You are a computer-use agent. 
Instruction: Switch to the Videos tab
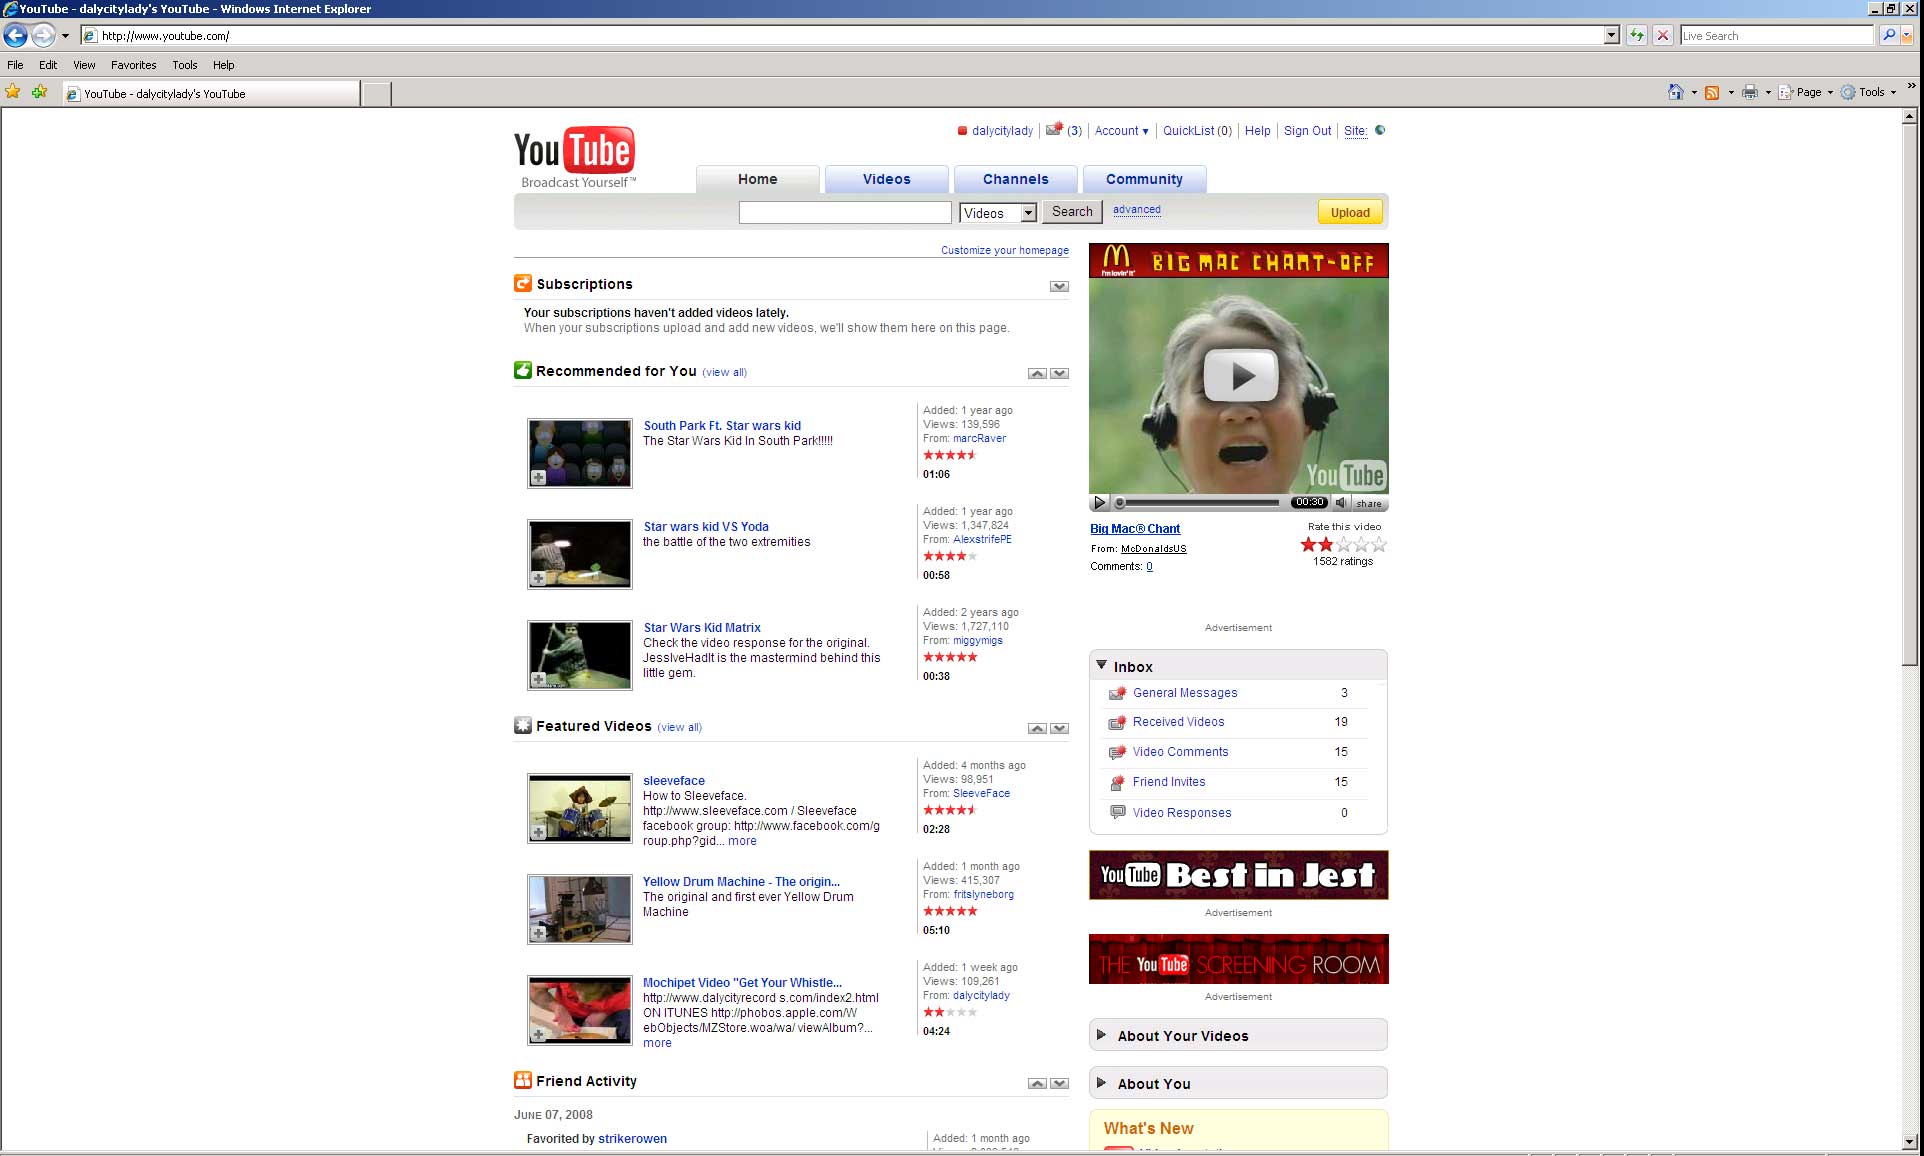click(x=886, y=179)
